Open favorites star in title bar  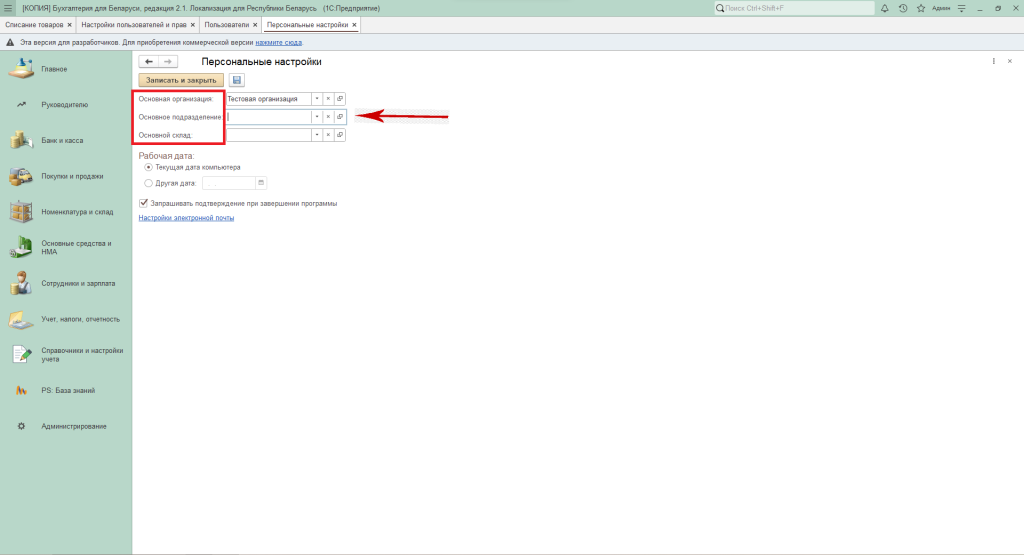(x=920, y=8)
